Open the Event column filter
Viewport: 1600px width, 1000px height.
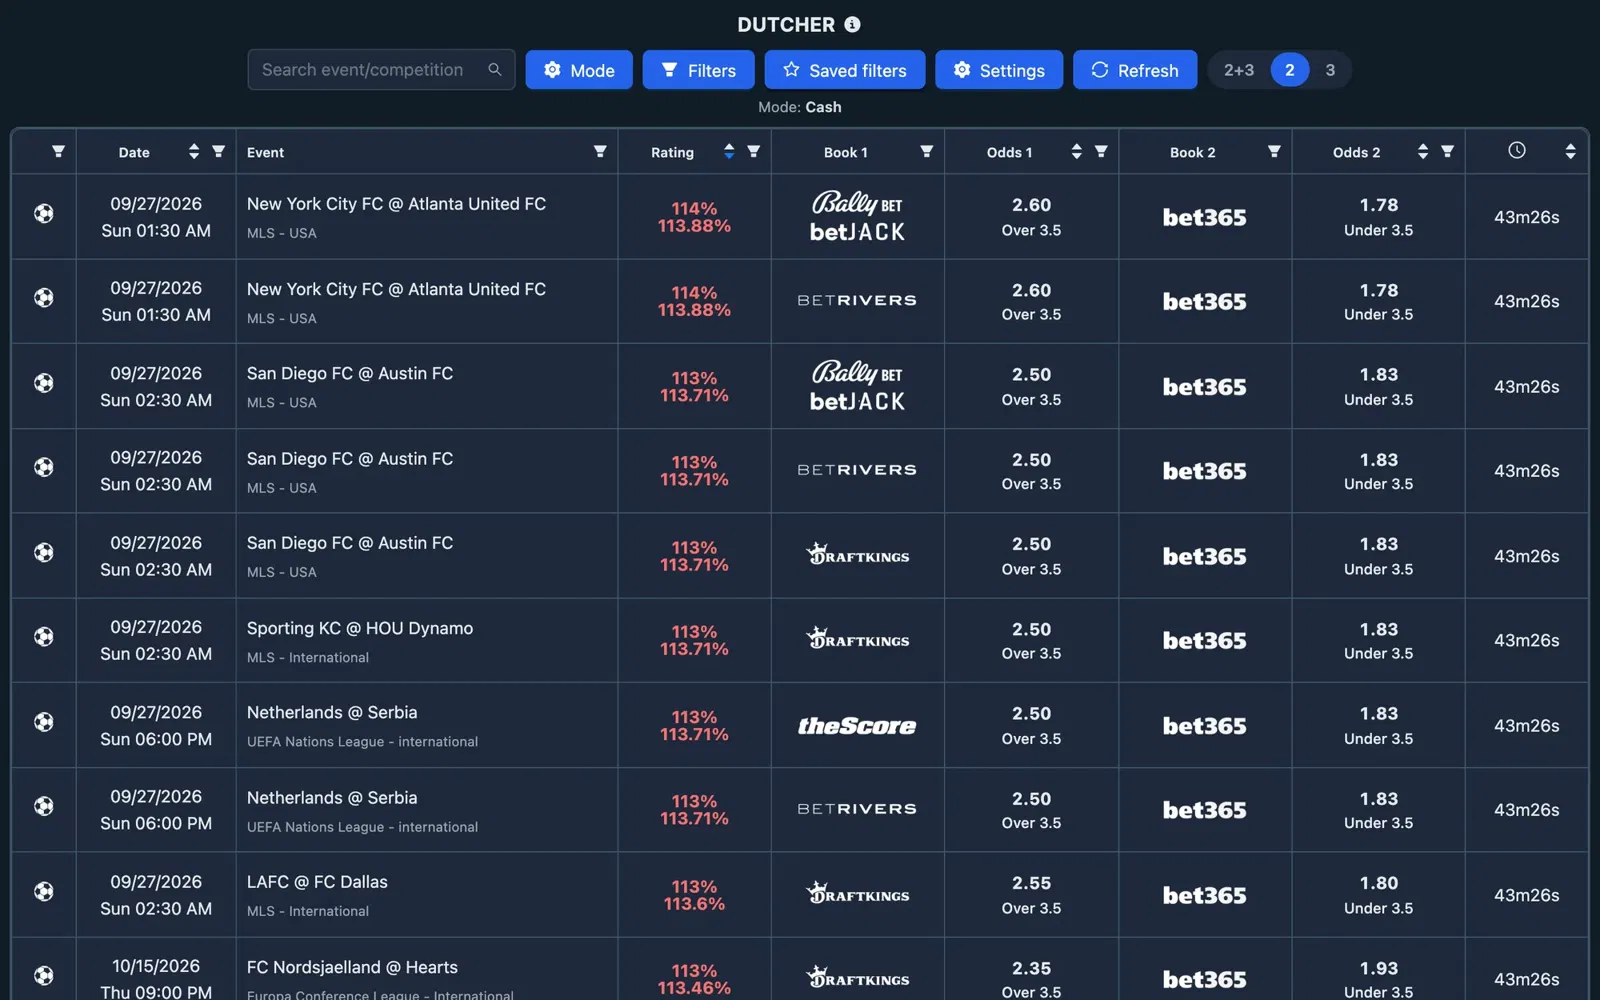tap(600, 152)
